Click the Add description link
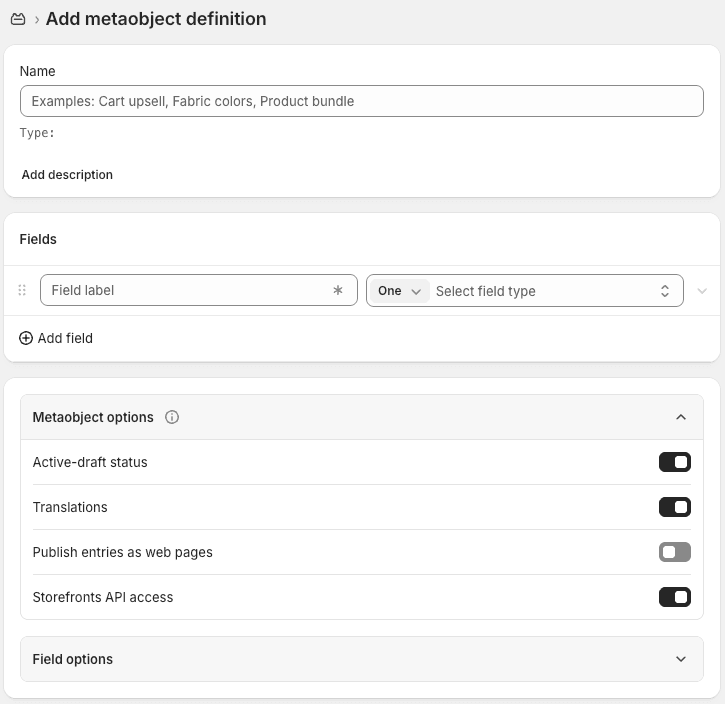725x704 pixels. point(67,175)
